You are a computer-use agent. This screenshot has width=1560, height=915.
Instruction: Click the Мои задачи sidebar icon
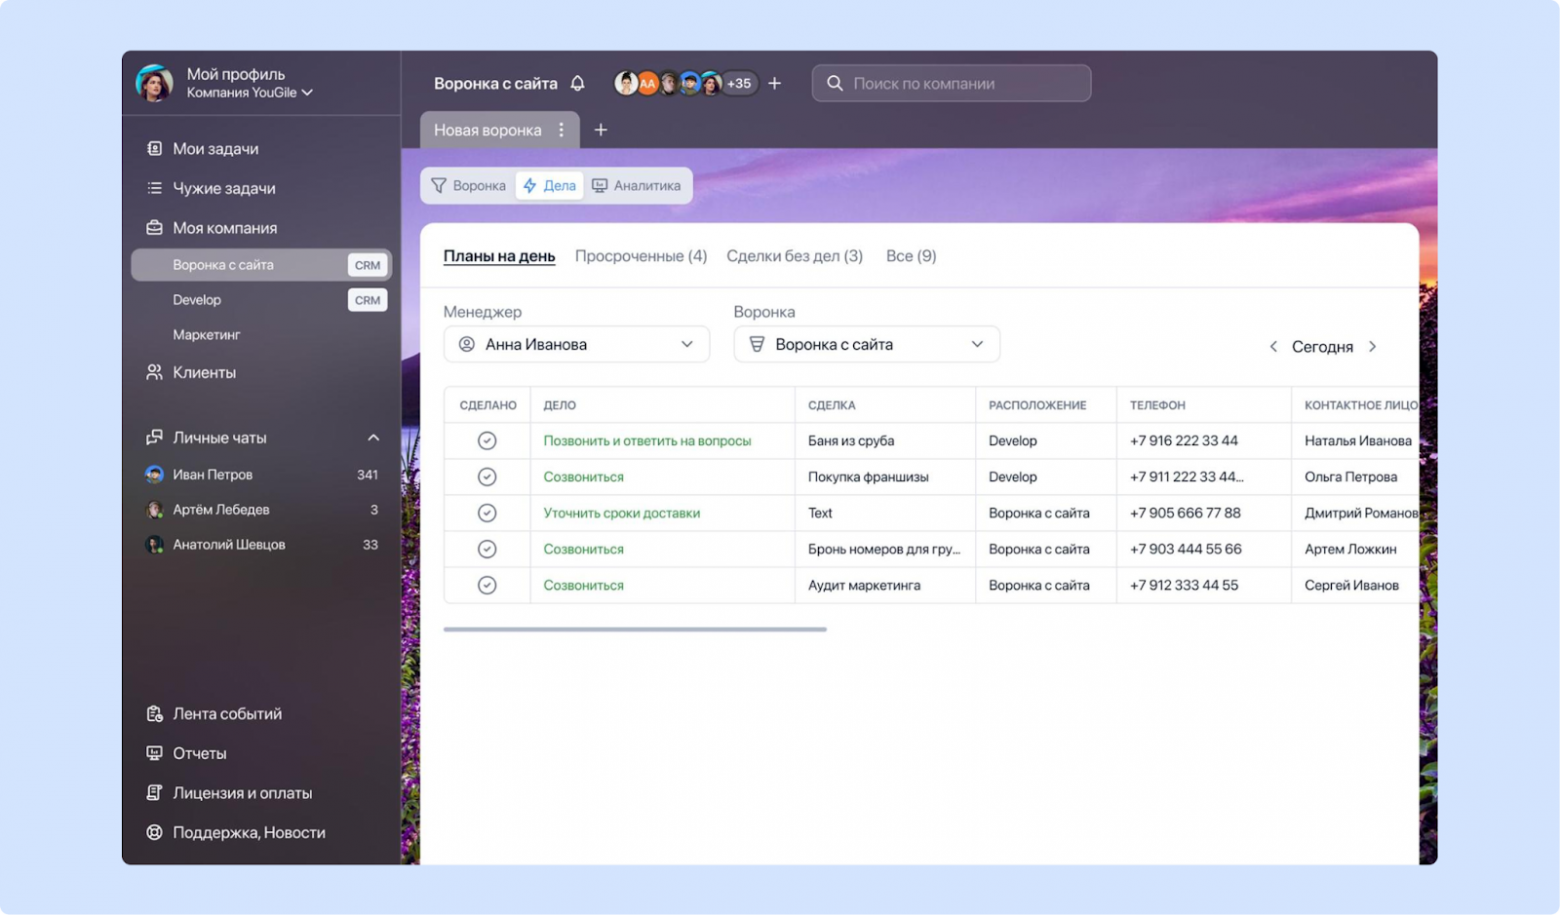pyautogui.click(x=153, y=148)
